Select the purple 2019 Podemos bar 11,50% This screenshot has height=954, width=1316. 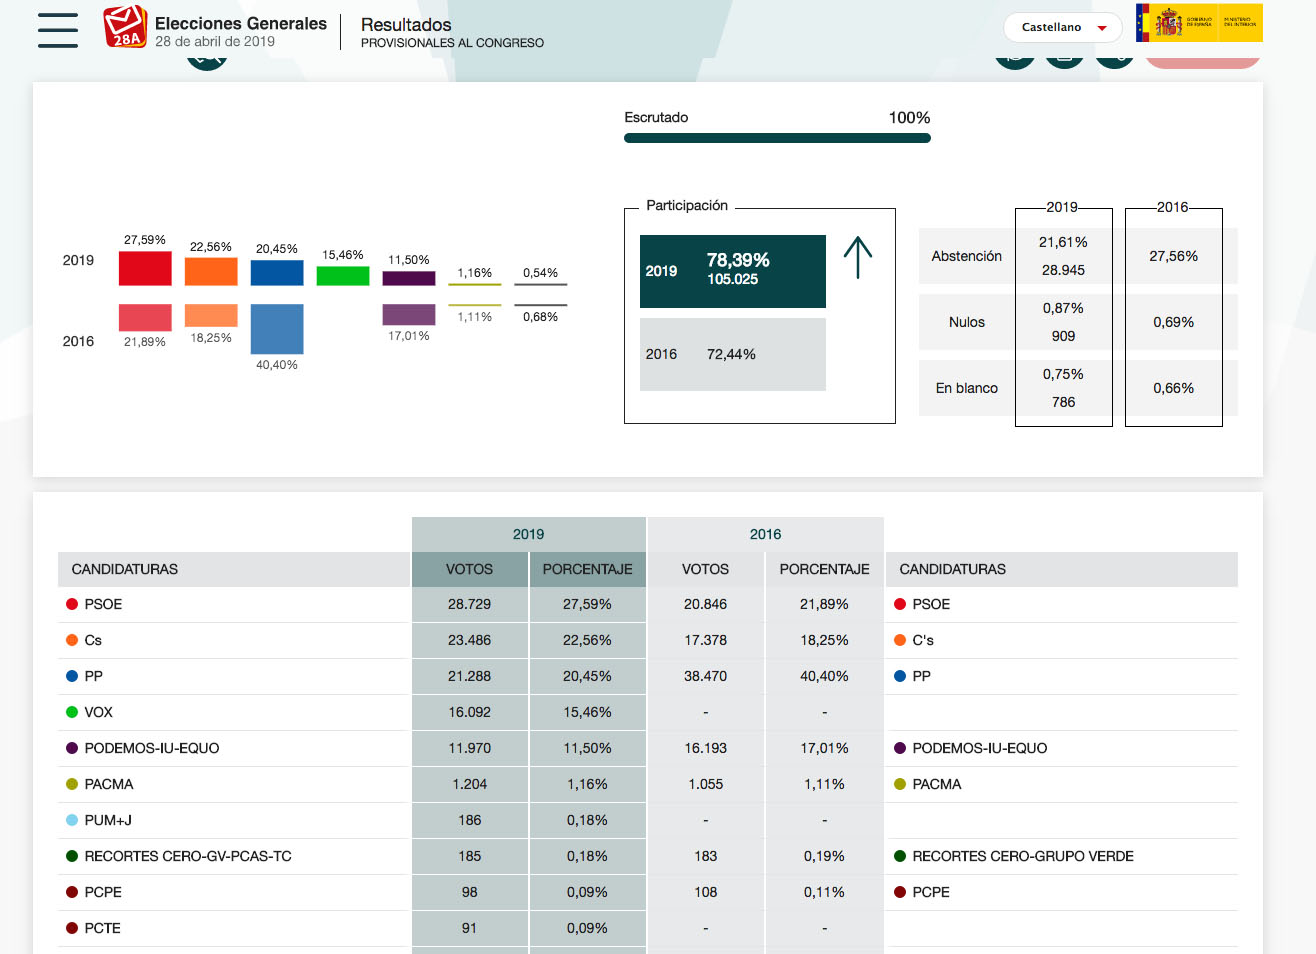click(409, 278)
